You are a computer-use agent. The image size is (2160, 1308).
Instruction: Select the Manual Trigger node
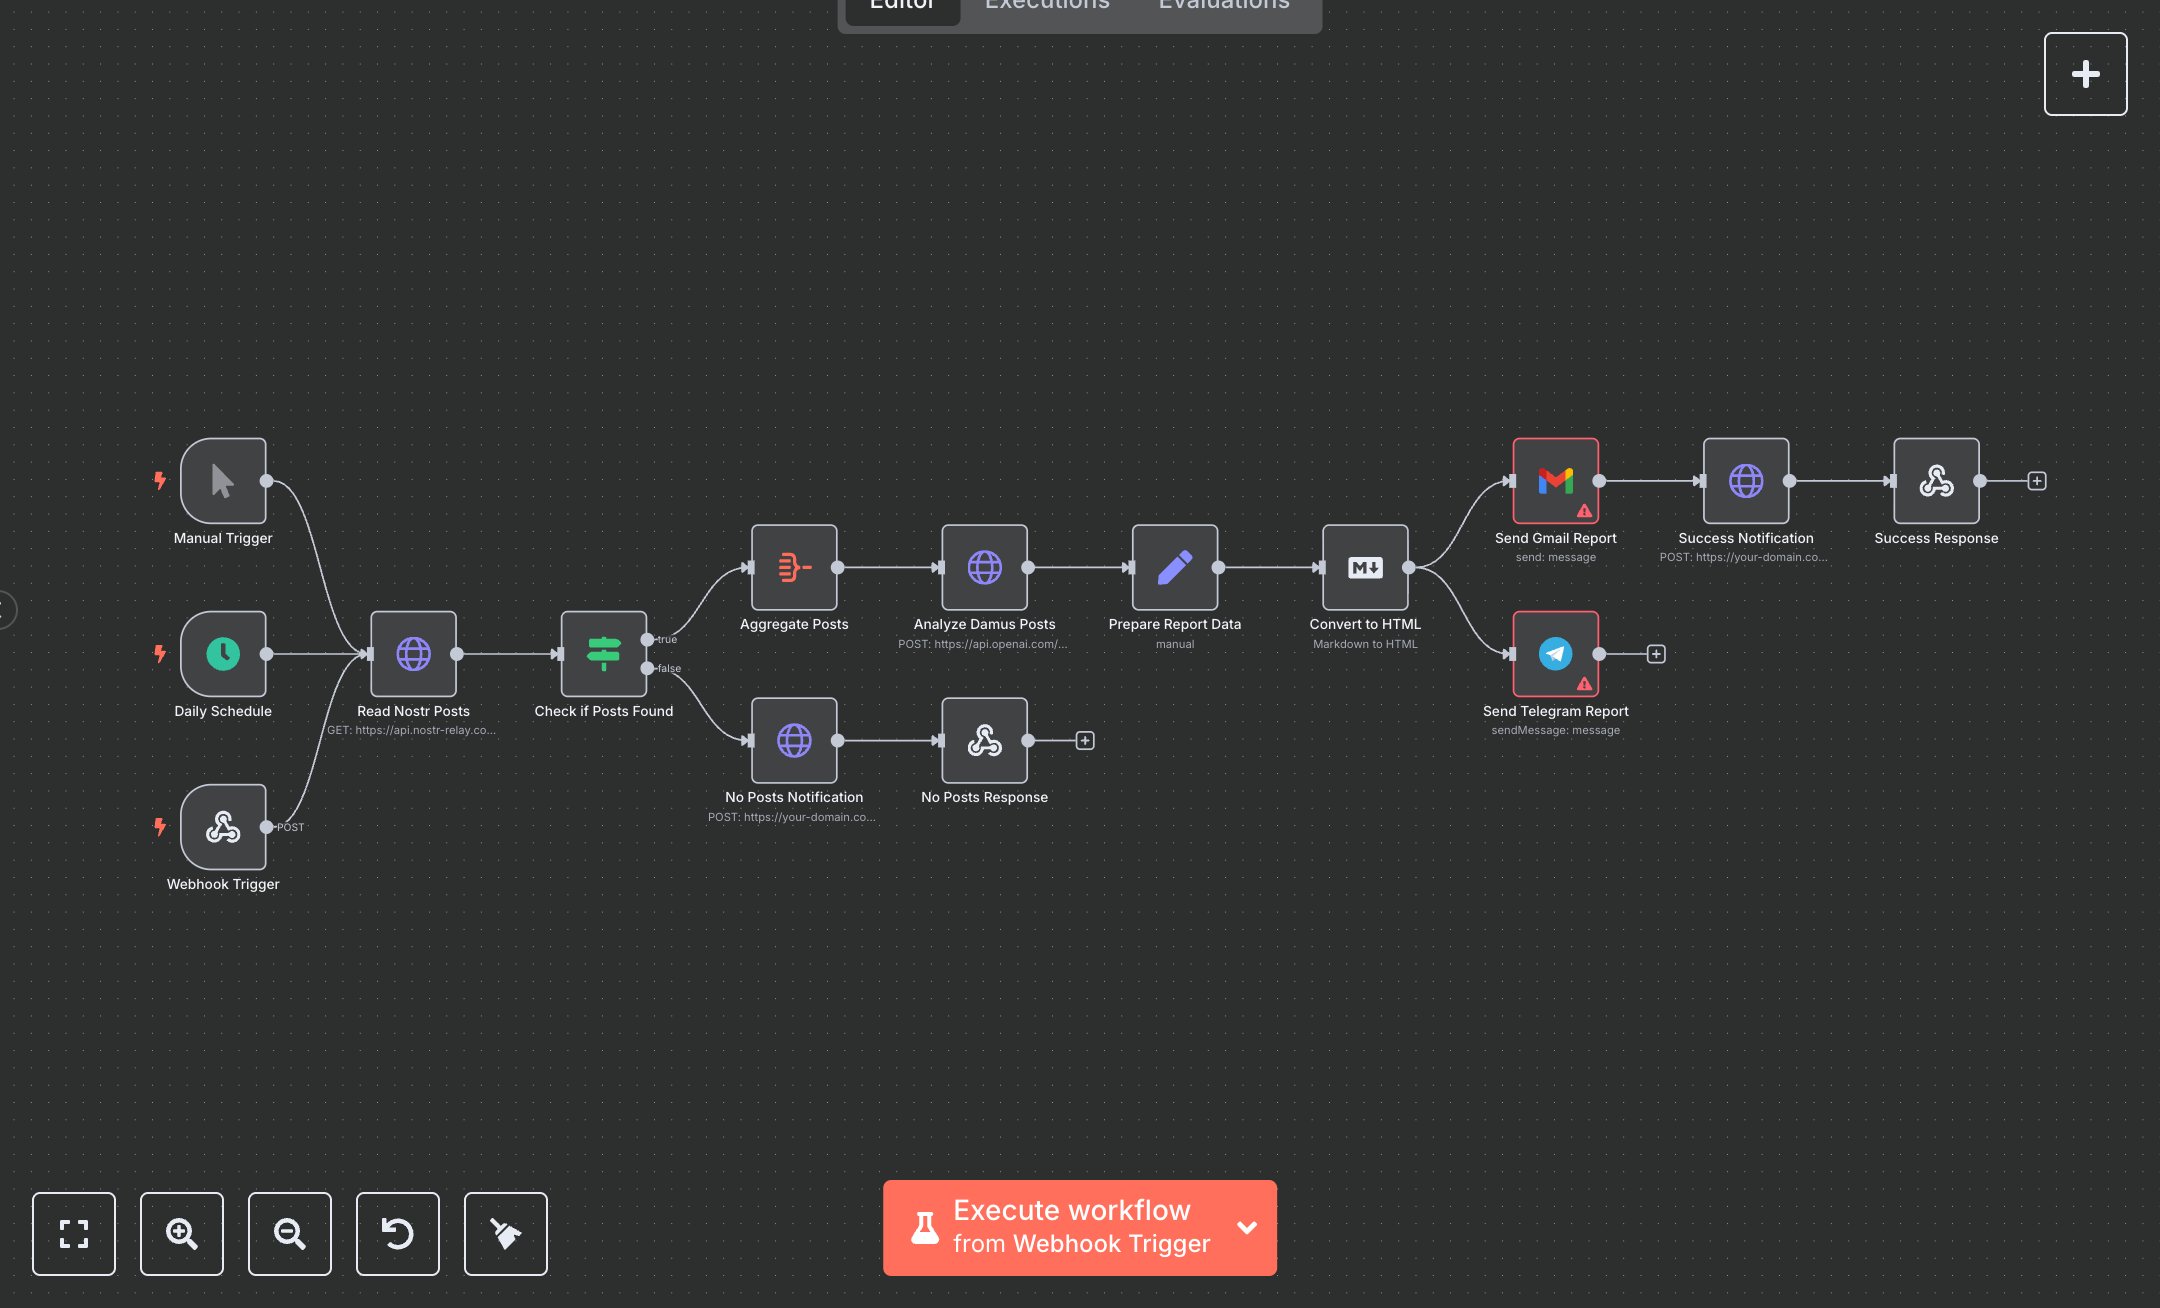click(x=223, y=481)
